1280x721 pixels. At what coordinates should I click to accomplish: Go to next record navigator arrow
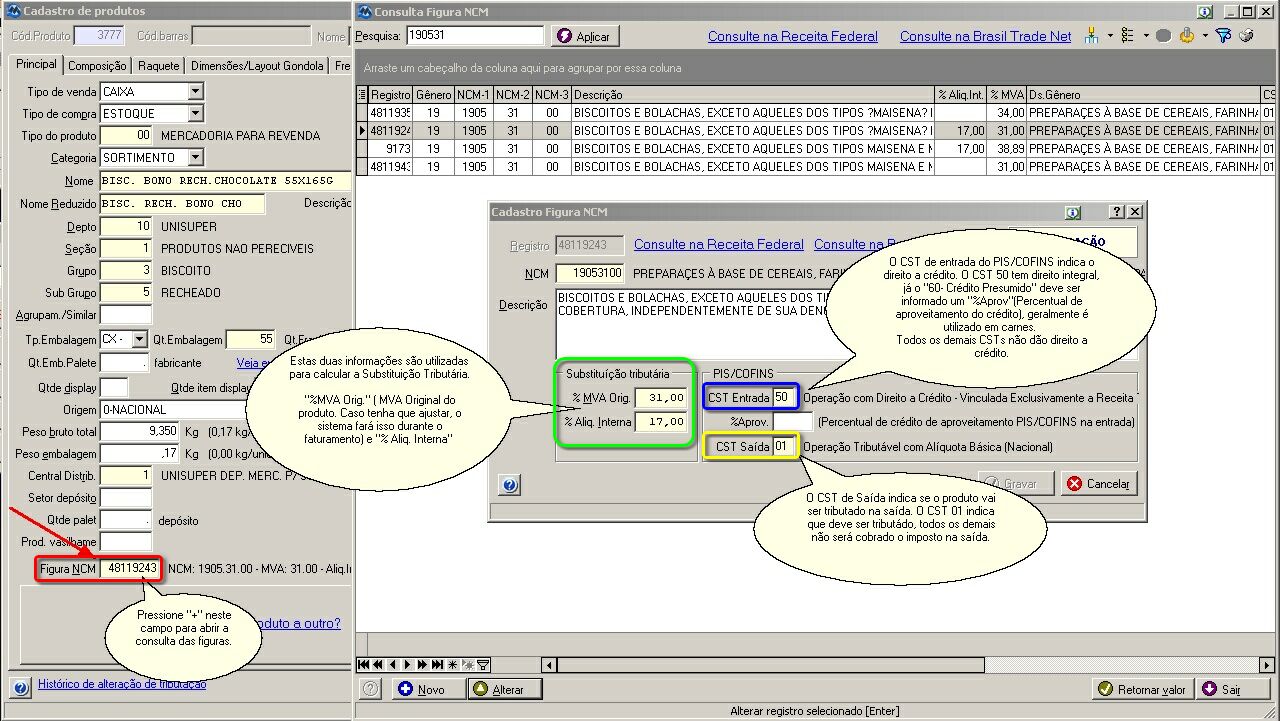point(408,664)
